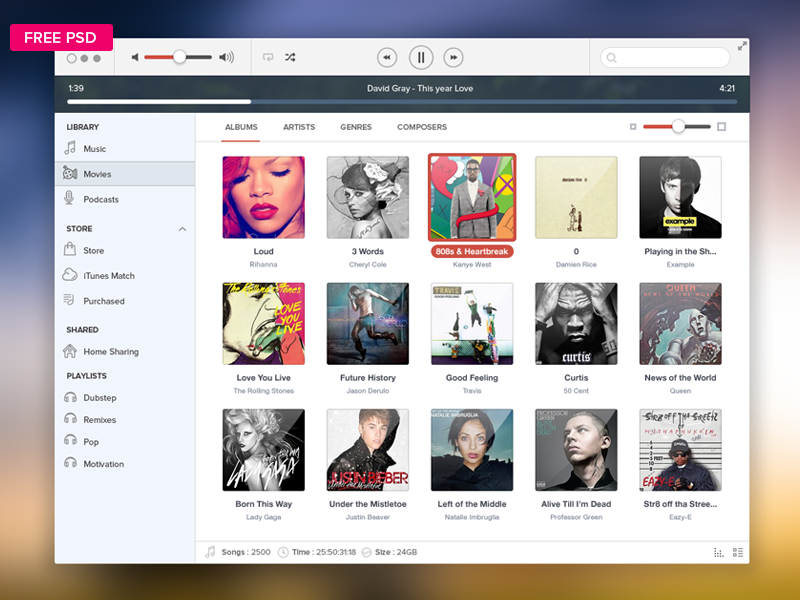Switch to the Artists tab
Viewport: 800px width, 600px height.
click(299, 127)
